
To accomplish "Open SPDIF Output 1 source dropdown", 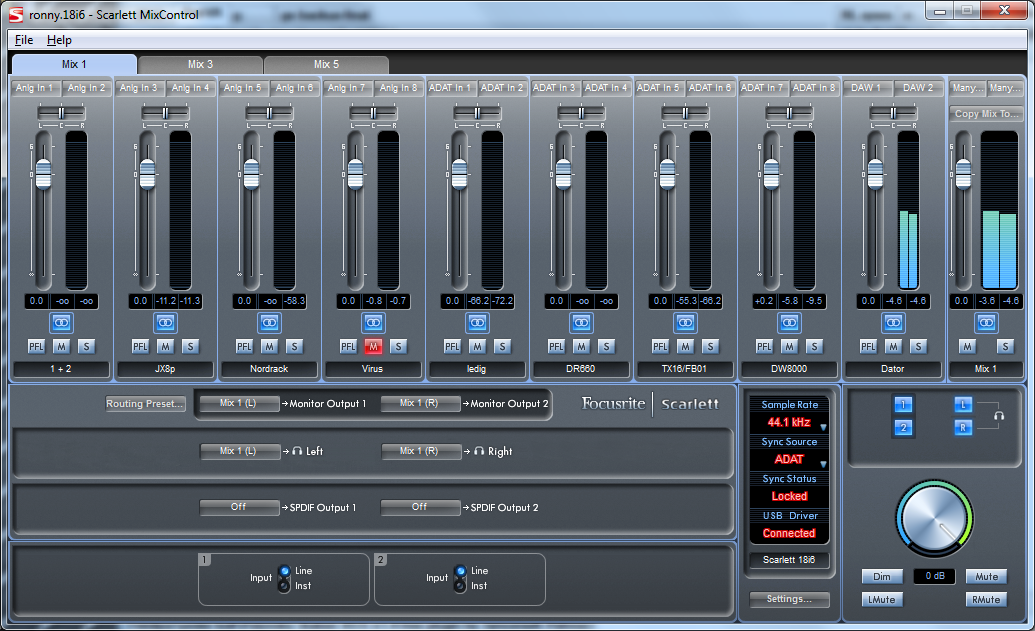I will pos(239,507).
